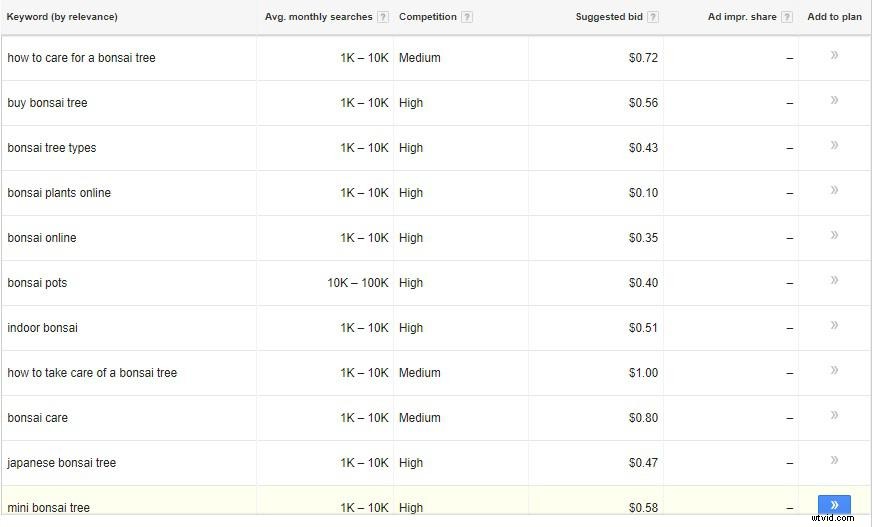Open help icon next to Competition
The width and height of the screenshot is (873, 527).
467,17
